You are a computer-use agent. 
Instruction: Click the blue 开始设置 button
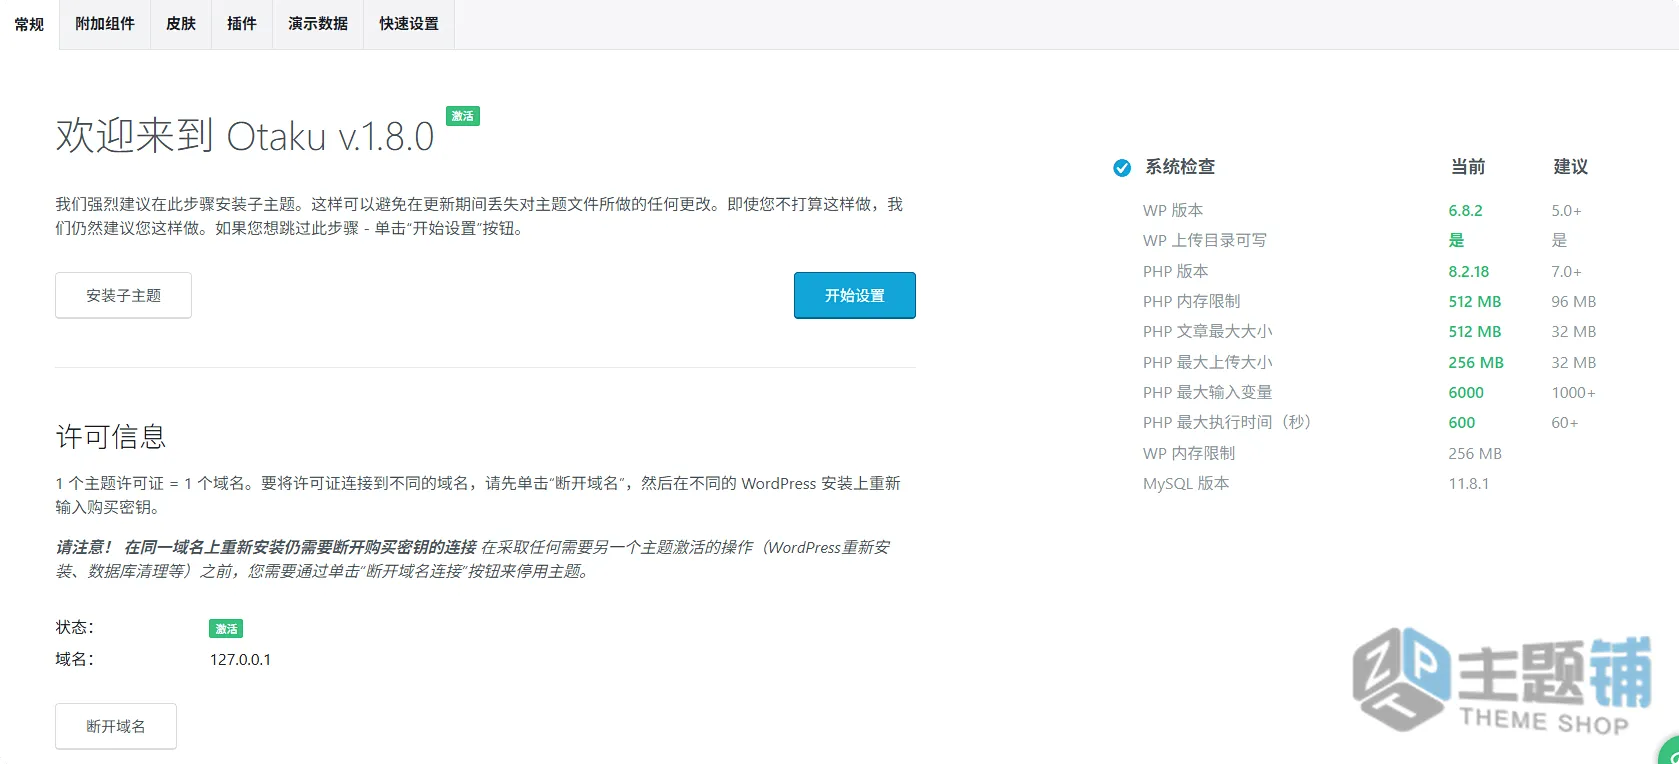click(x=855, y=295)
